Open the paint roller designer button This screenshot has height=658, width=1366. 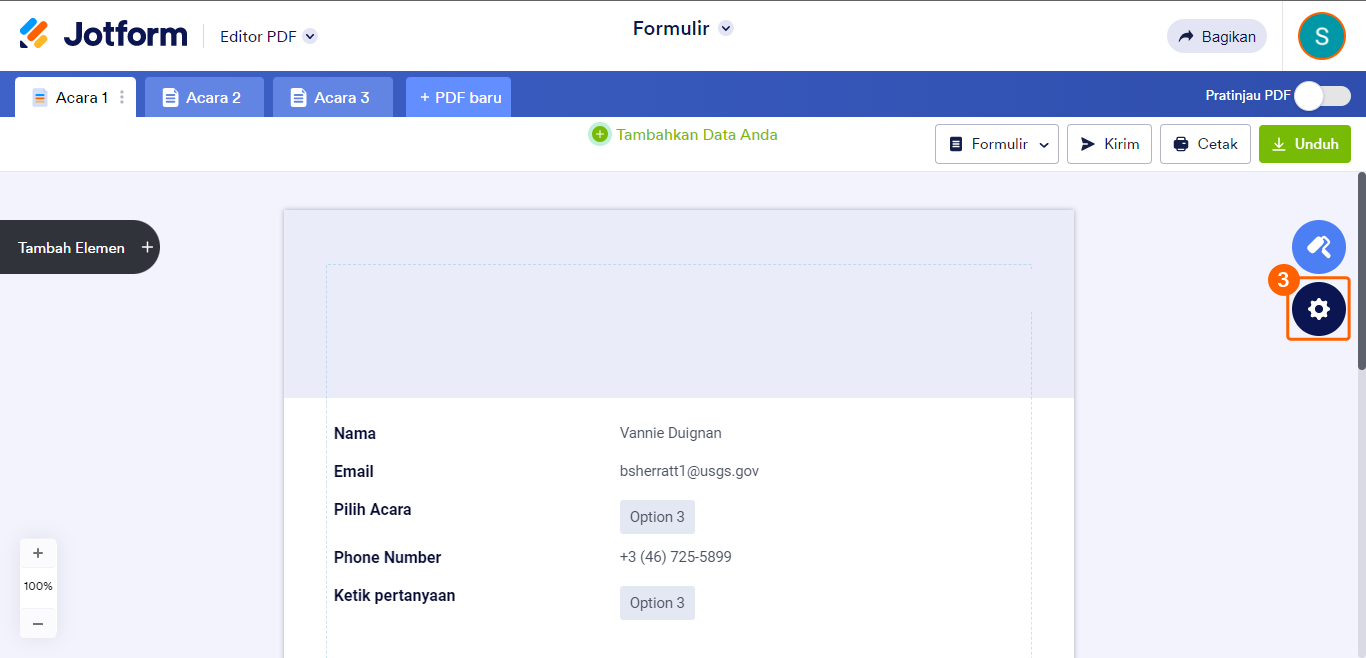1318,247
